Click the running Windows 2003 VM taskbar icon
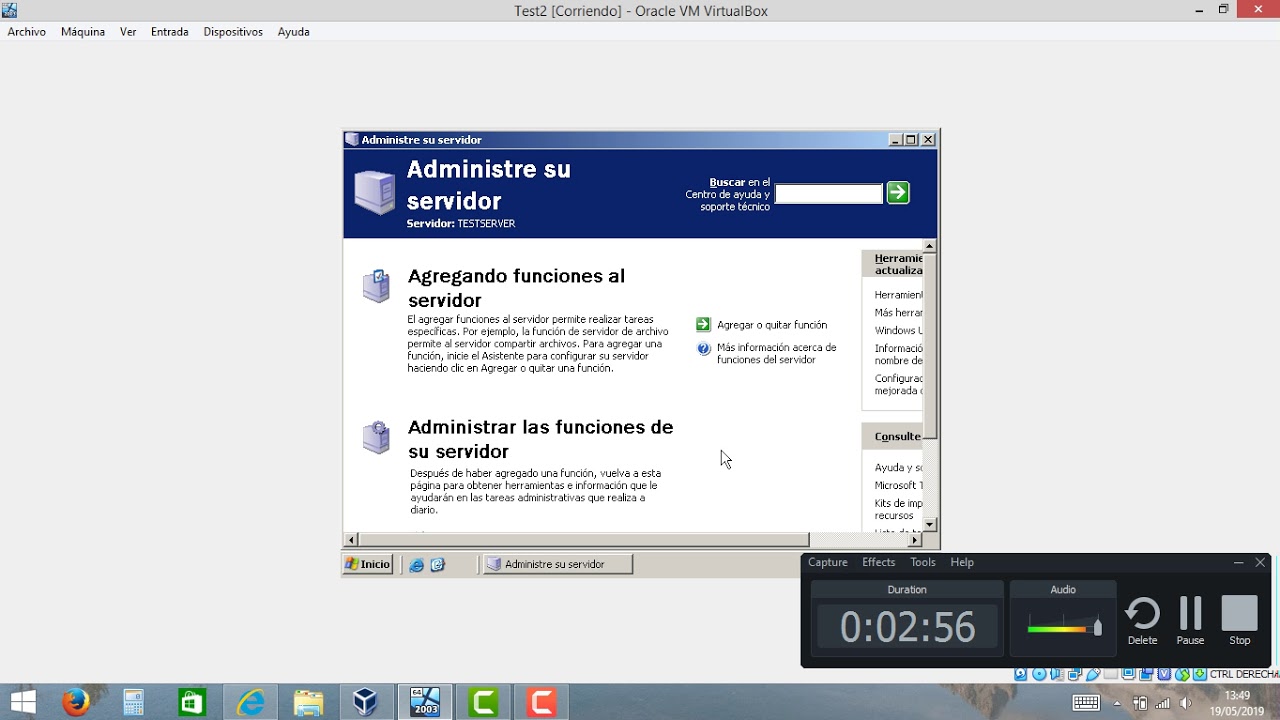 point(425,702)
